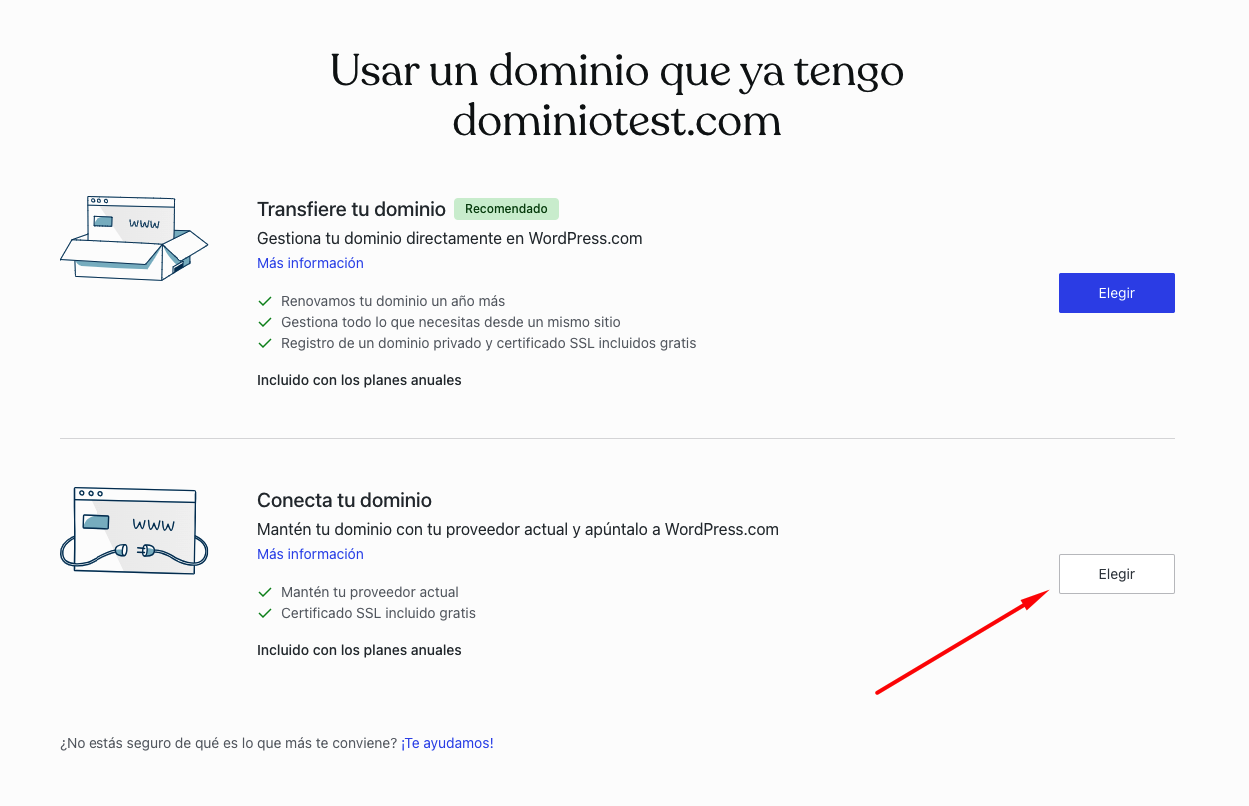This screenshot has width=1249, height=806.
Task: Choose the Conecta tu dominio white Elegir button
Action: [1116, 574]
